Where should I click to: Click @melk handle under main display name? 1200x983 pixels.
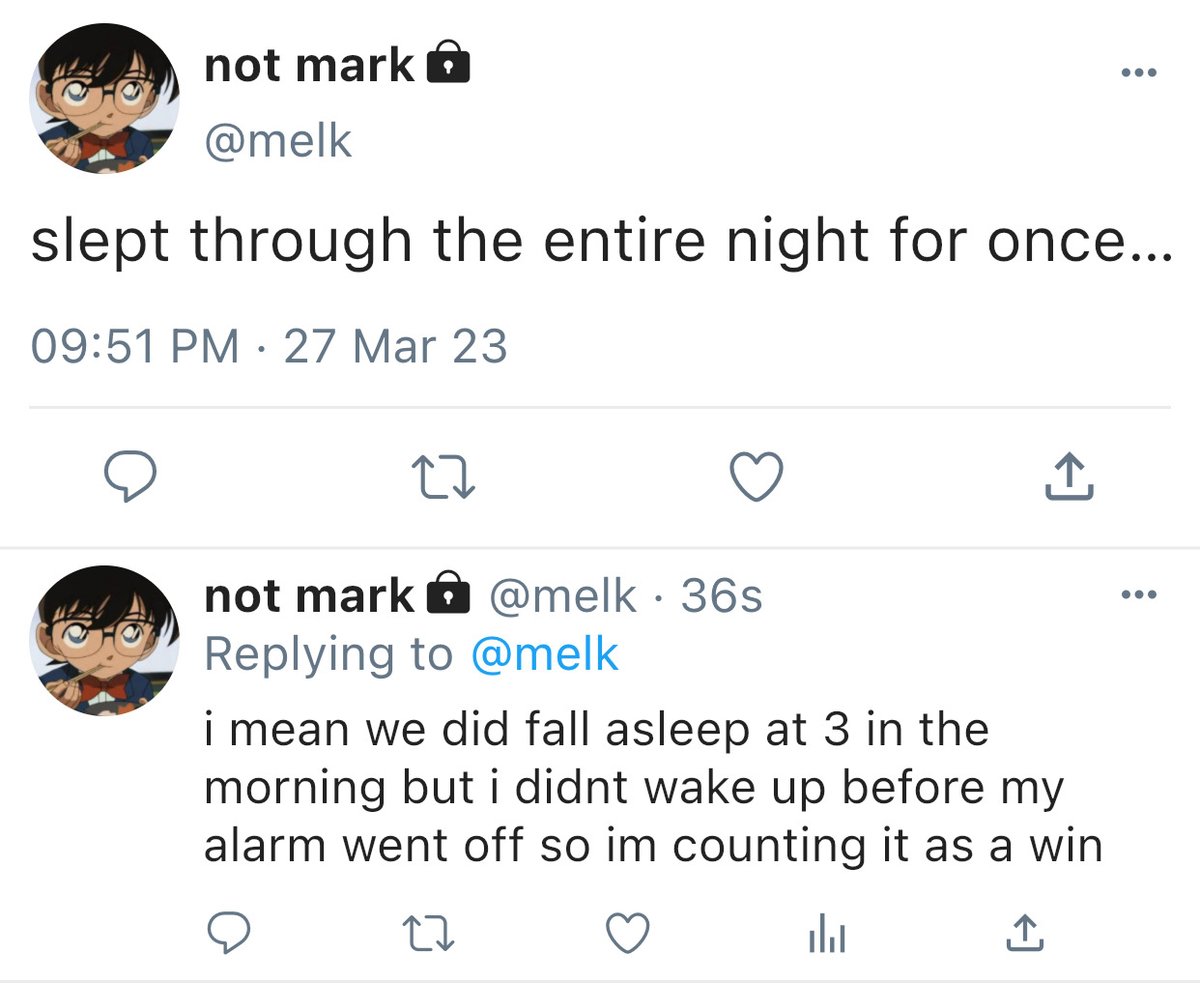click(278, 141)
